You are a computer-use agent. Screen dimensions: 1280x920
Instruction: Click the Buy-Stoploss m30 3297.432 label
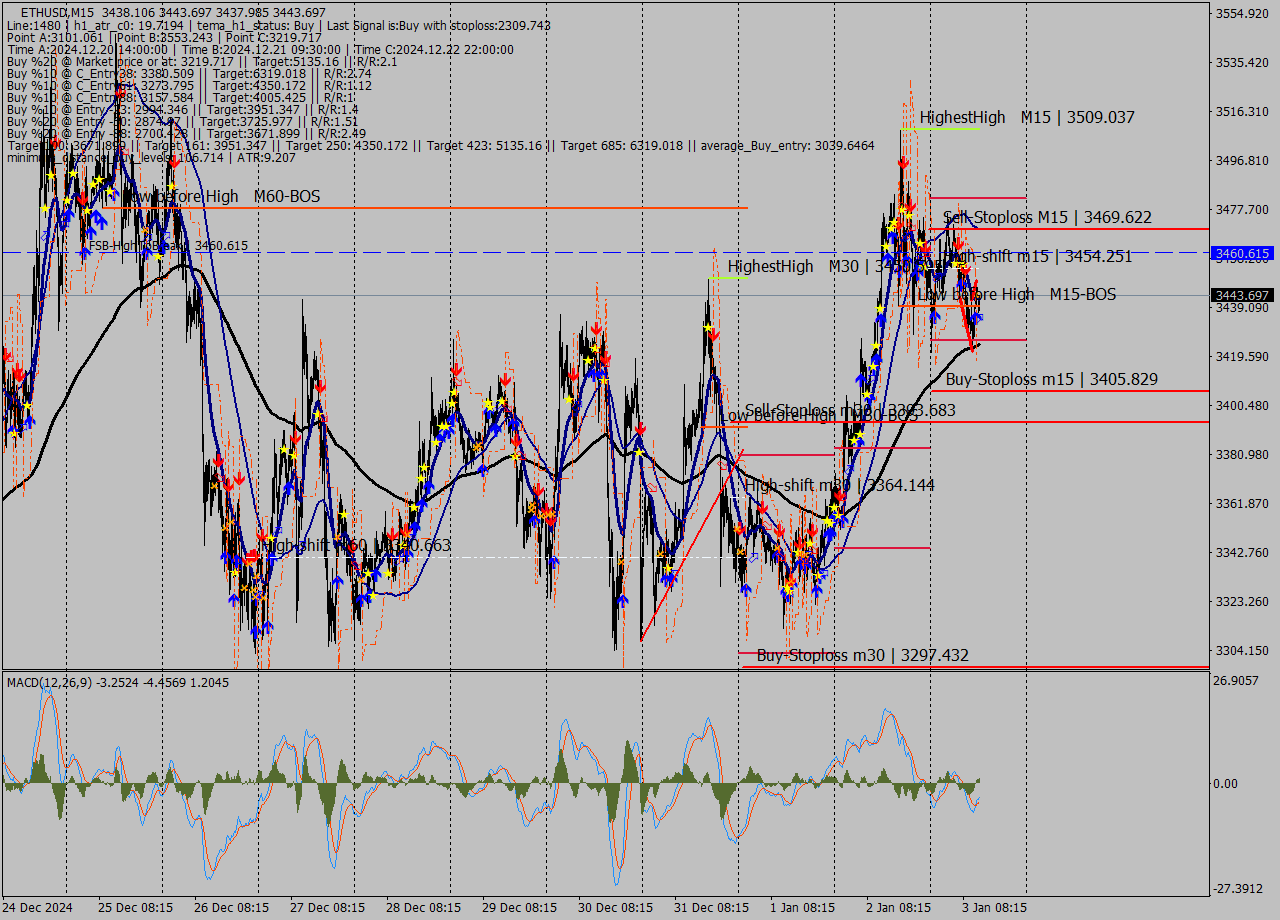click(x=862, y=656)
